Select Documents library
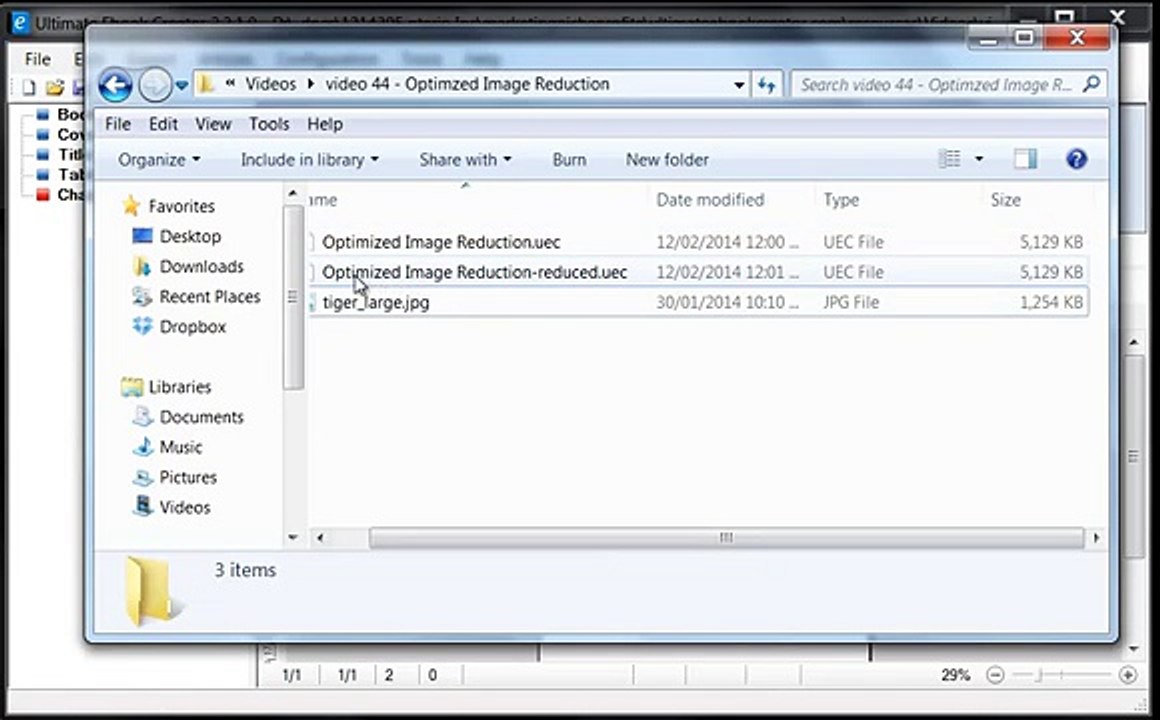1160x720 pixels. [201, 417]
